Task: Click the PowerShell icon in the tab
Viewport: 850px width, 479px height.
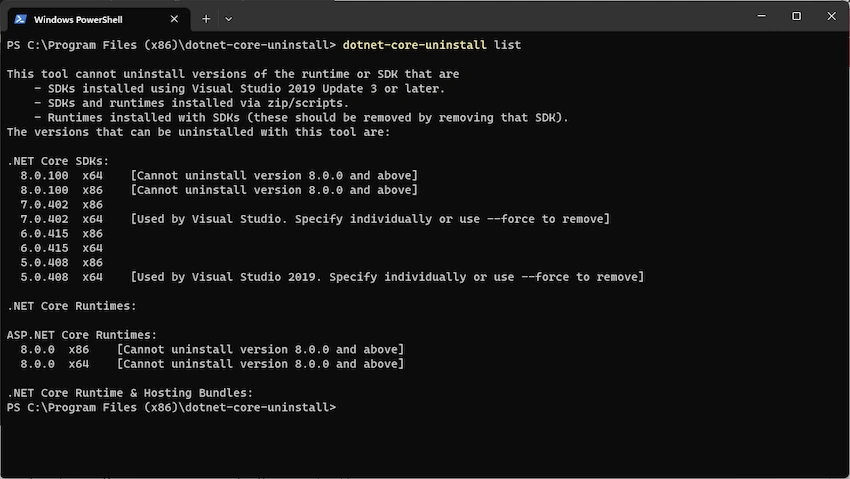Action: pos(21,19)
